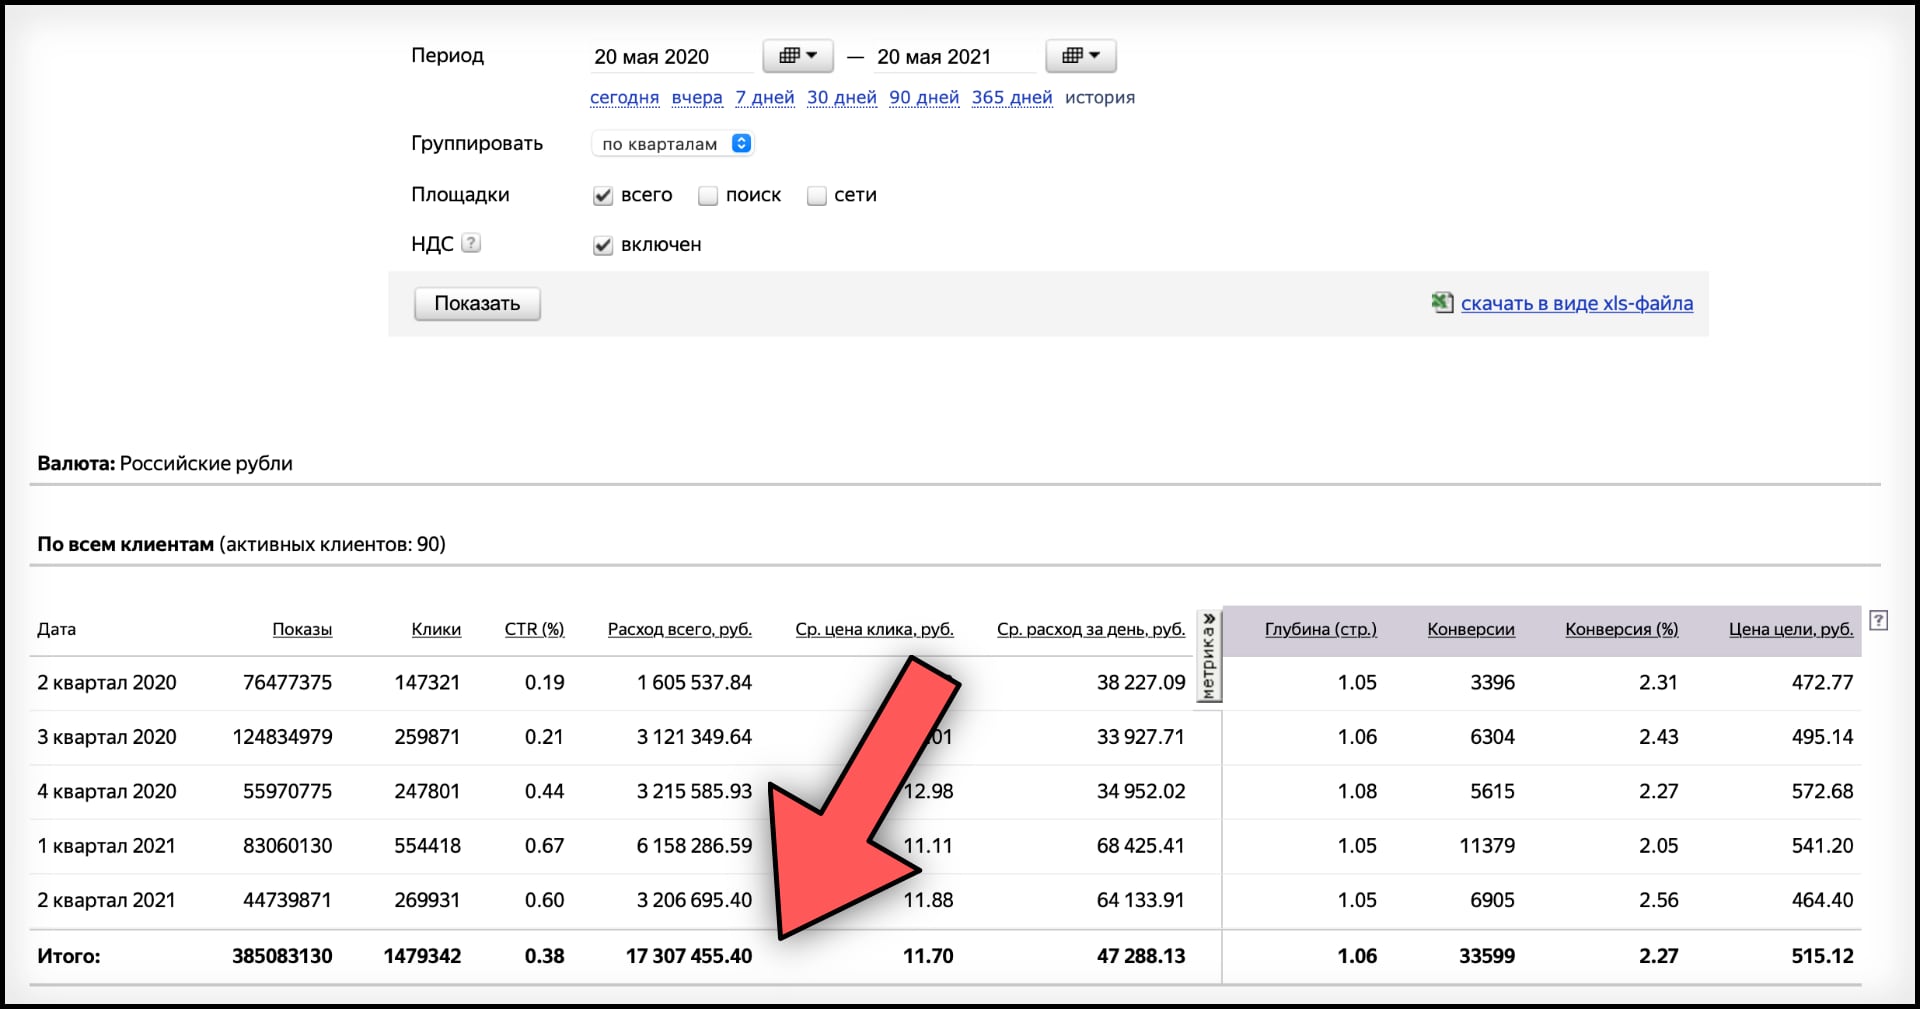Click the start date field 20 мая 2020
The width and height of the screenshot is (1920, 1009).
pyautogui.click(x=671, y=57)
